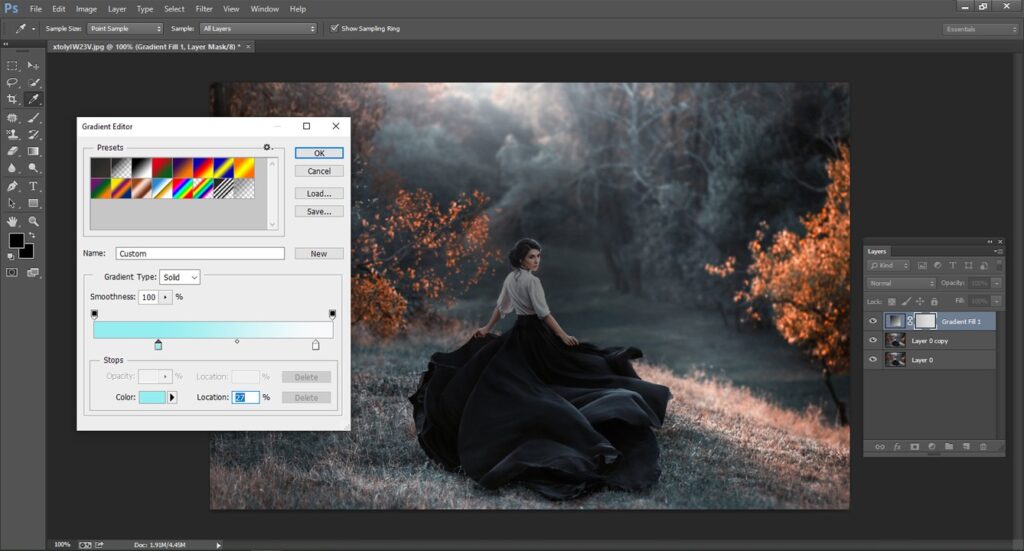
Task: Add a layer style with fx button
Action: pyautogui.click(x=897, y=447)
